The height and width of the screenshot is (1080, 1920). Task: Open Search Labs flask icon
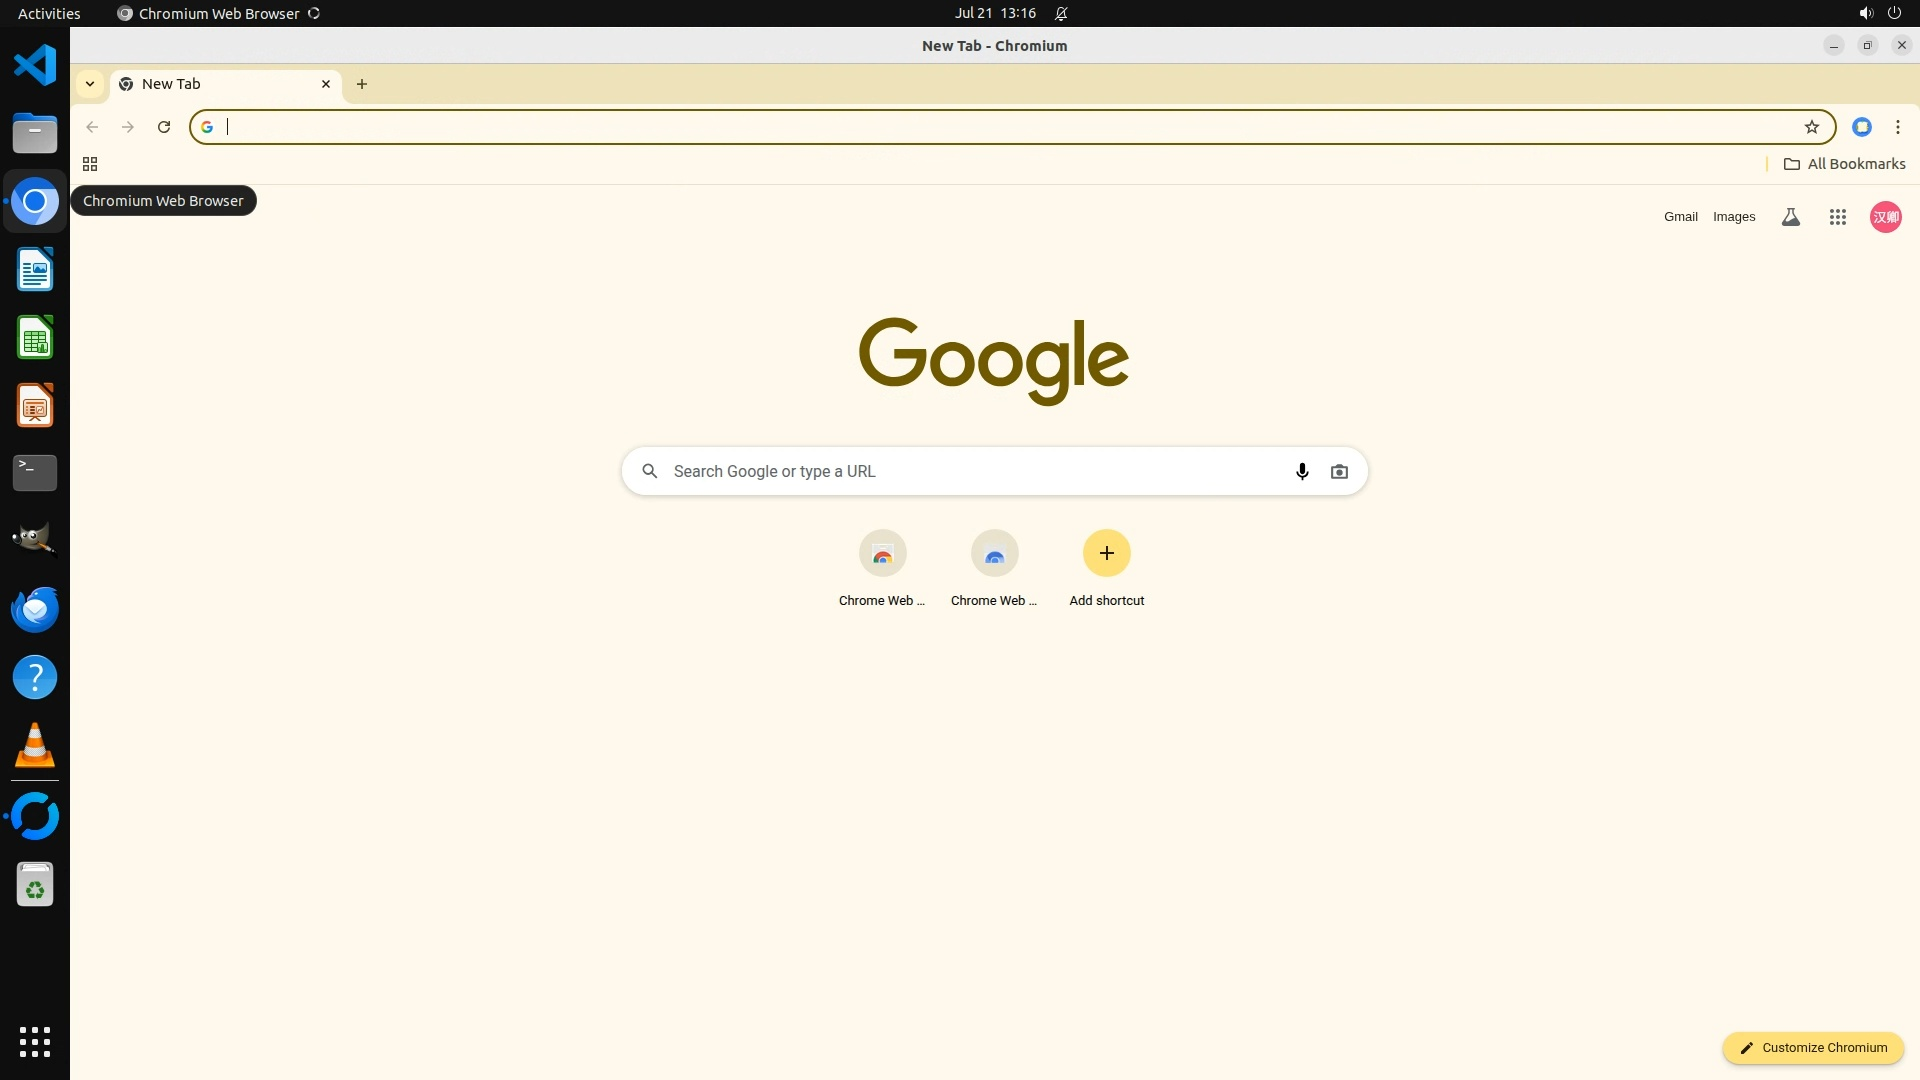(1790, 217)
